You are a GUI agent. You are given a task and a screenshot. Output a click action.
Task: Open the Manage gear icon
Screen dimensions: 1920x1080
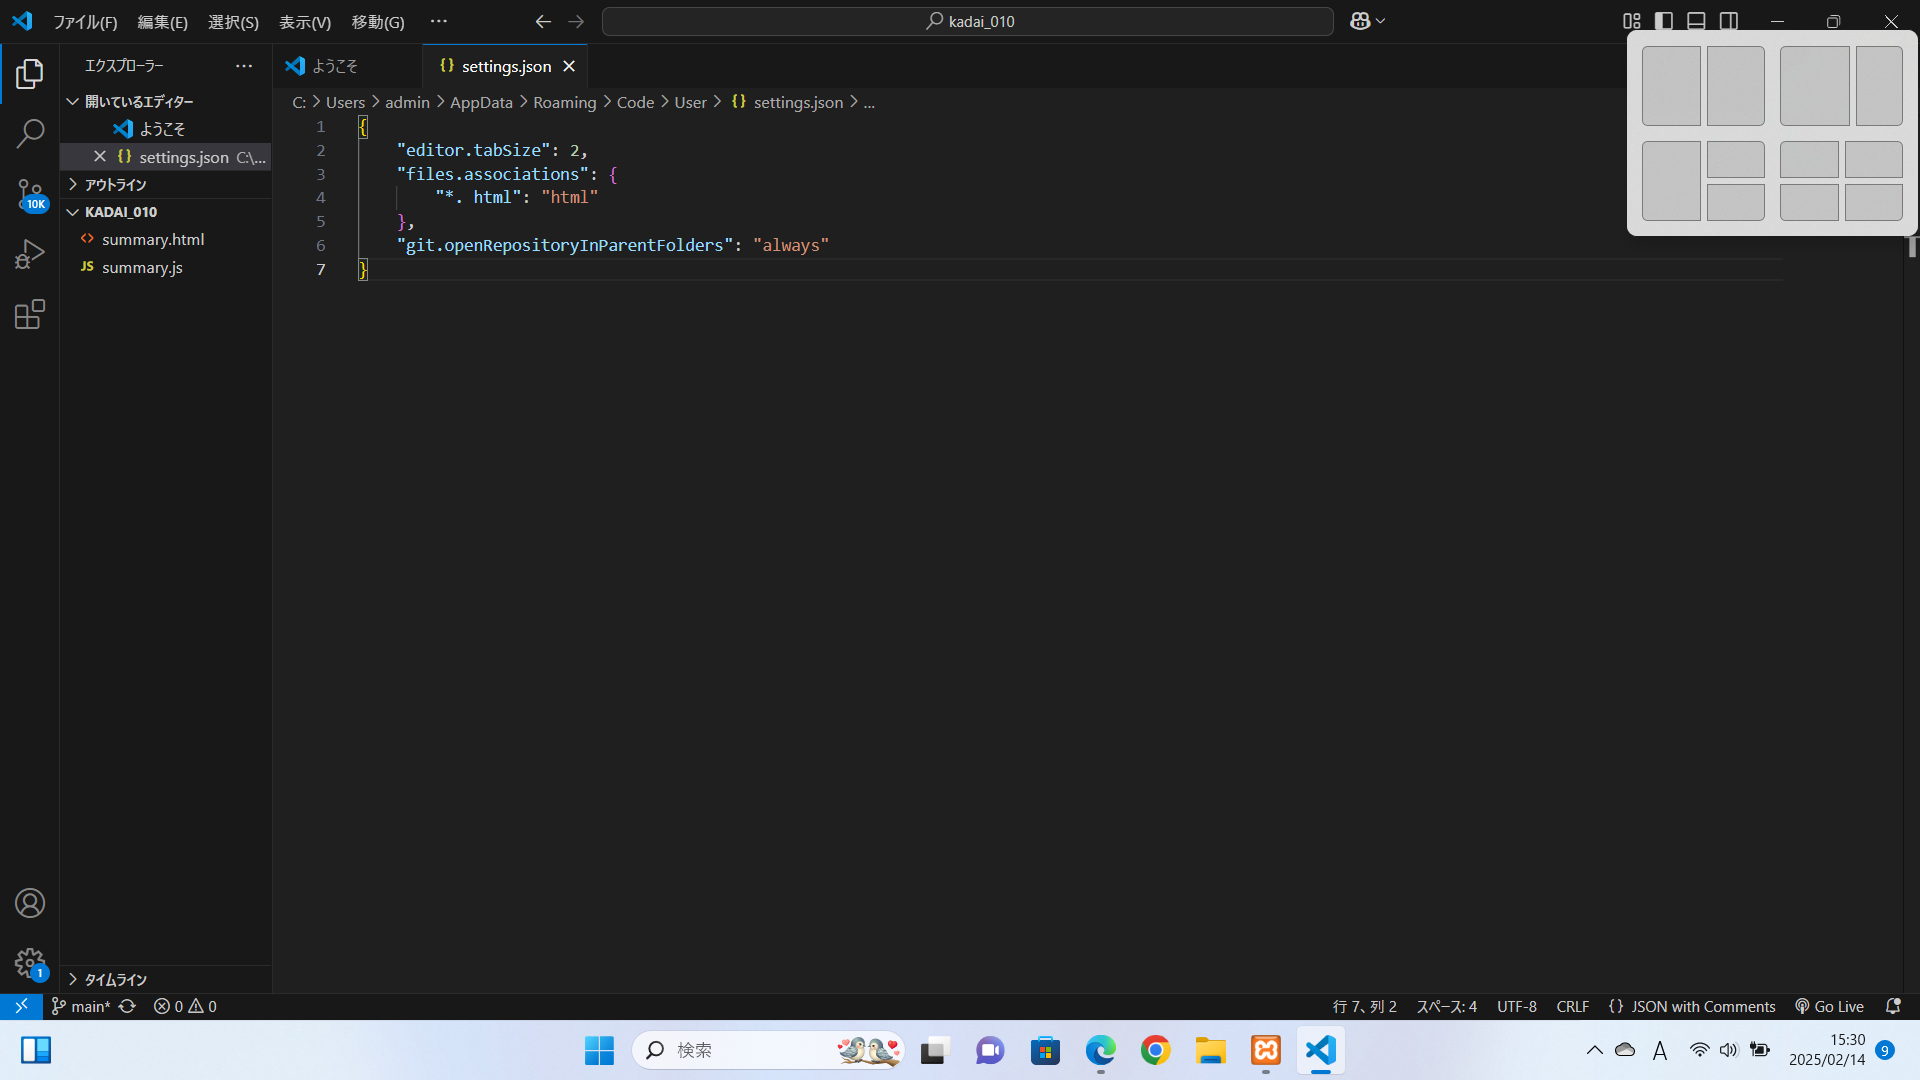pyautogui.click(x=30, y=963)
